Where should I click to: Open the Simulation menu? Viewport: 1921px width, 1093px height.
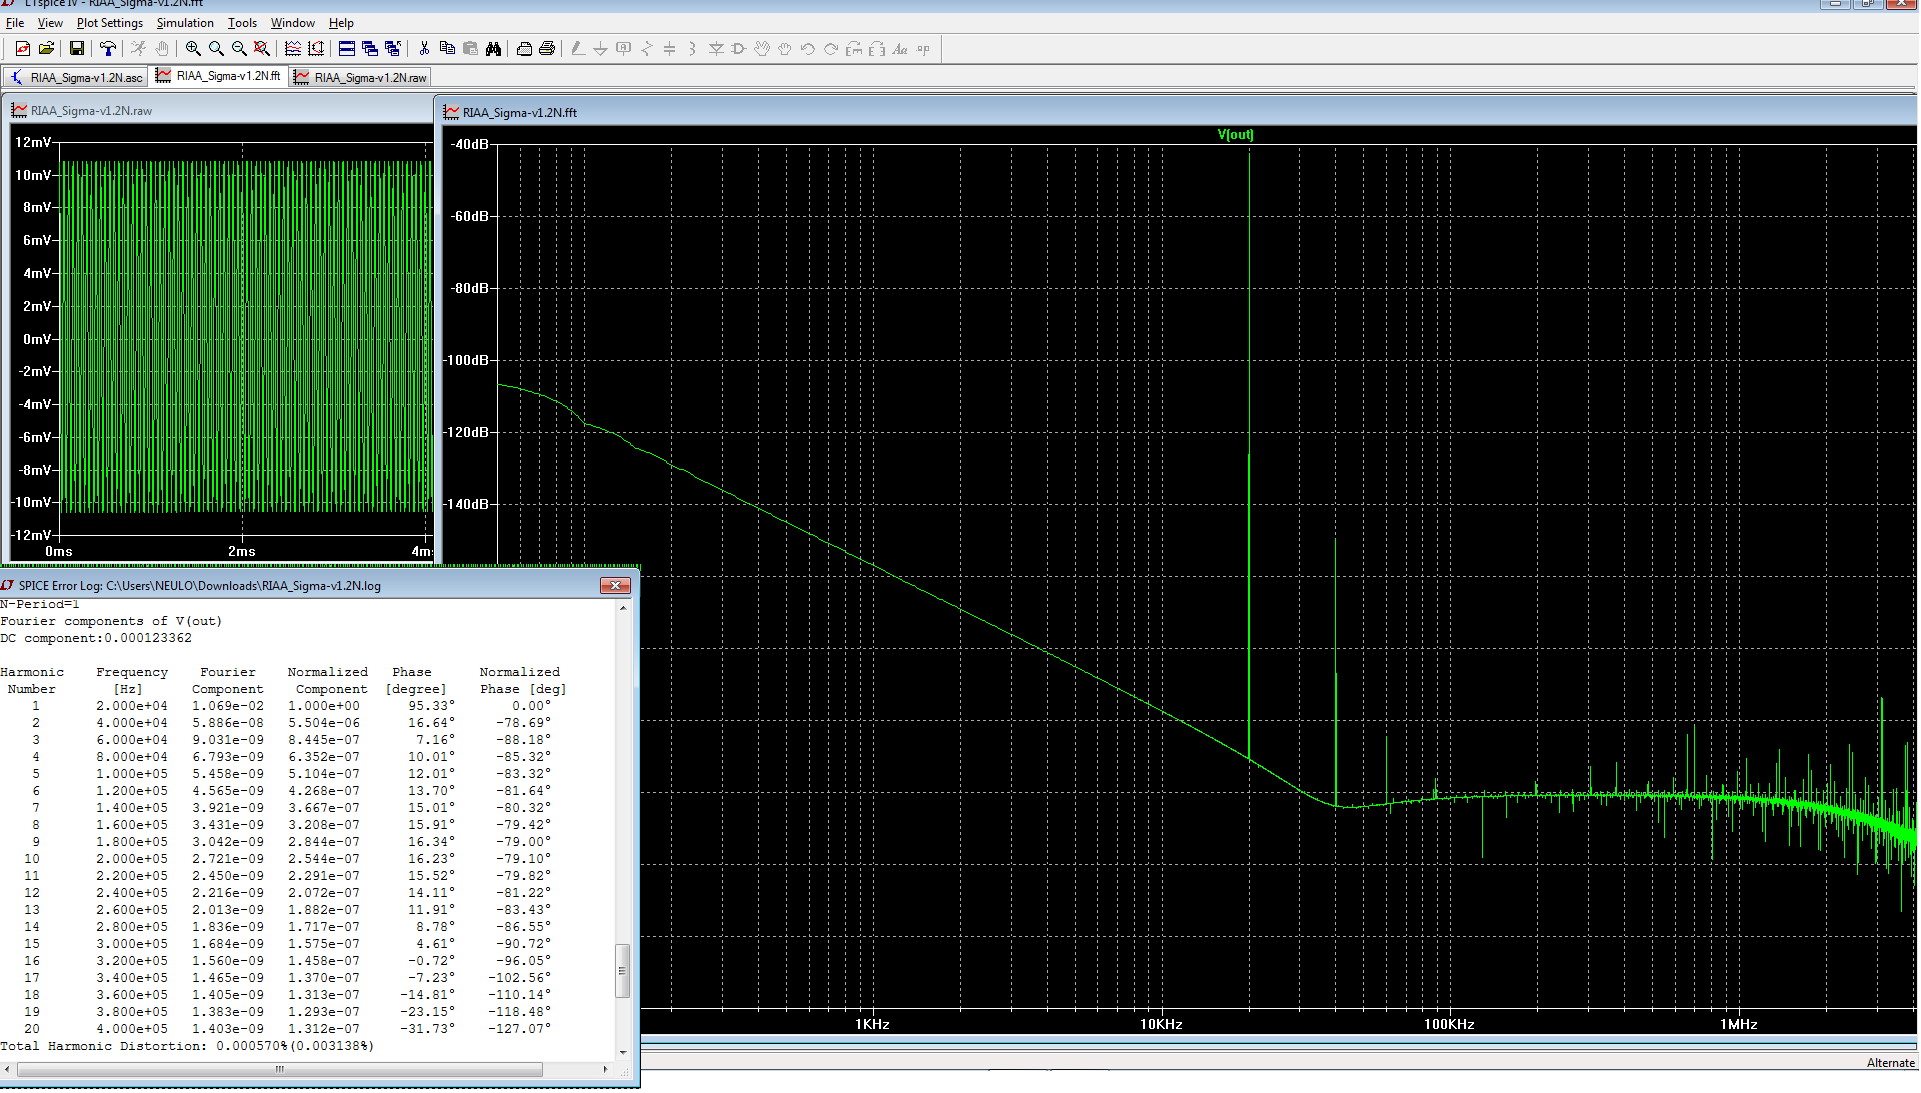click(x=185, y=22)
